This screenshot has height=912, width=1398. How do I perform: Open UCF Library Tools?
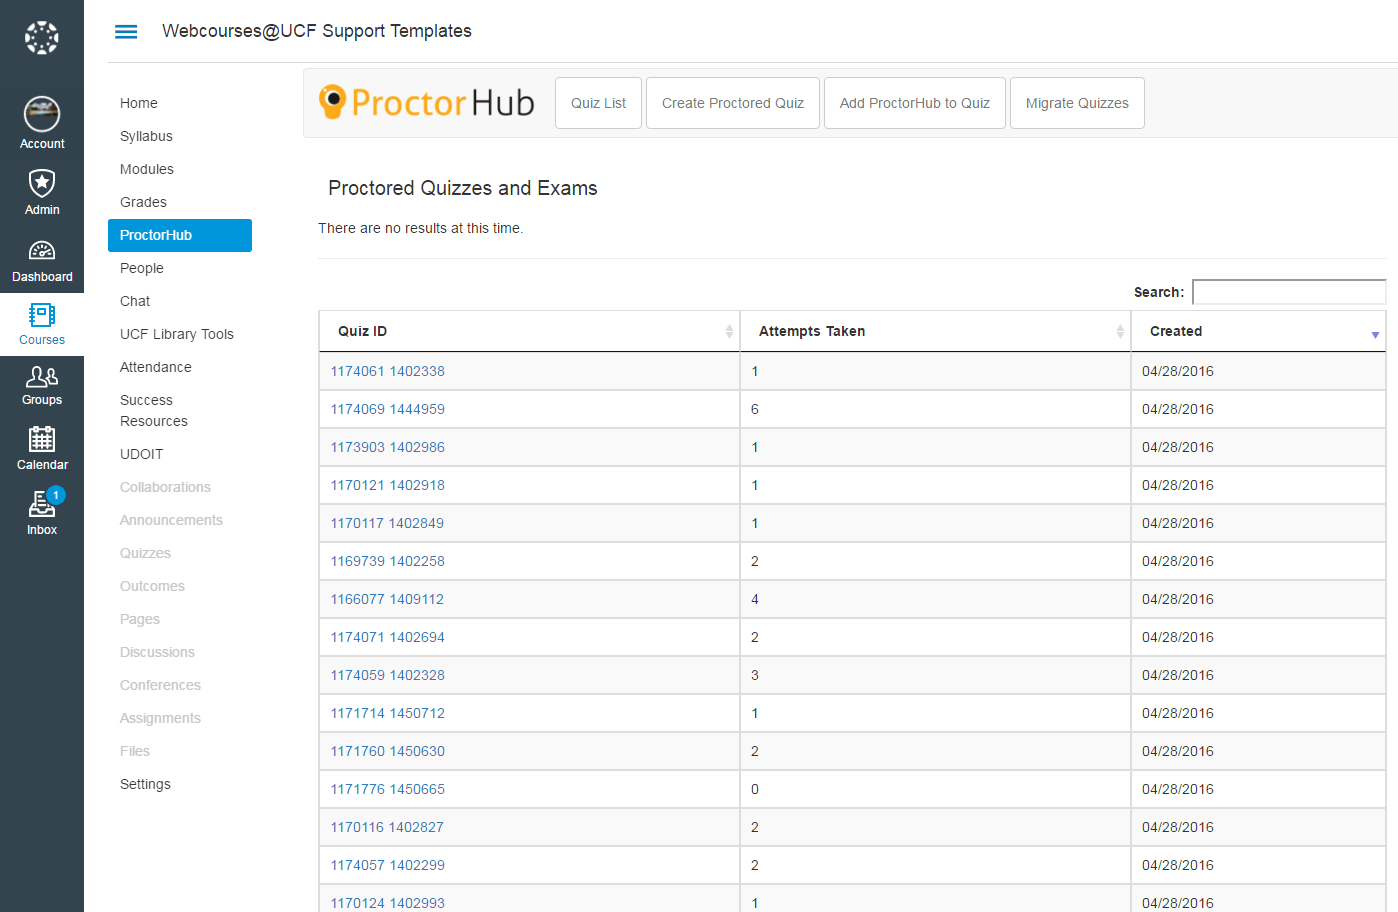pos(177,334)
